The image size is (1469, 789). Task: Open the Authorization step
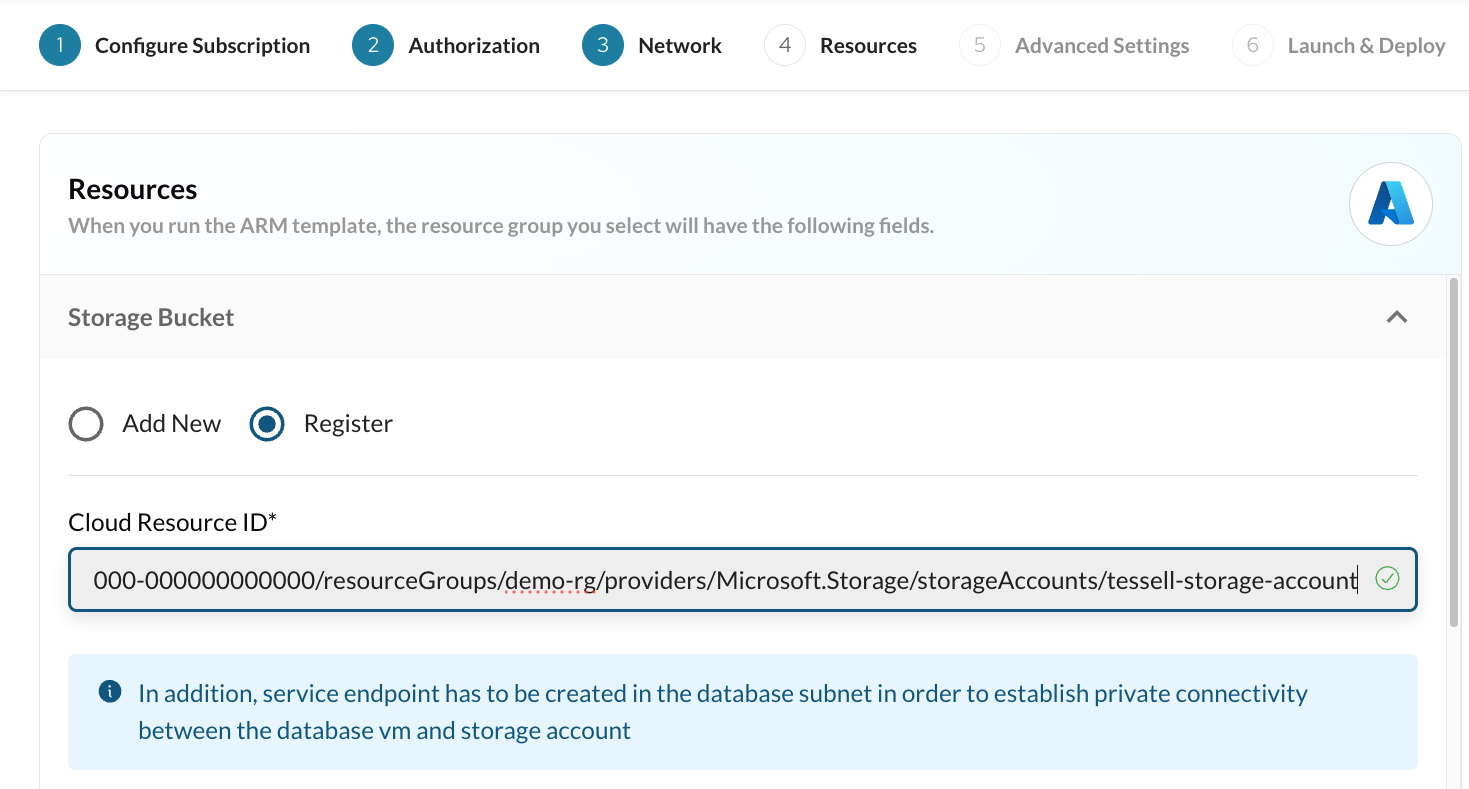coord(474,46)
